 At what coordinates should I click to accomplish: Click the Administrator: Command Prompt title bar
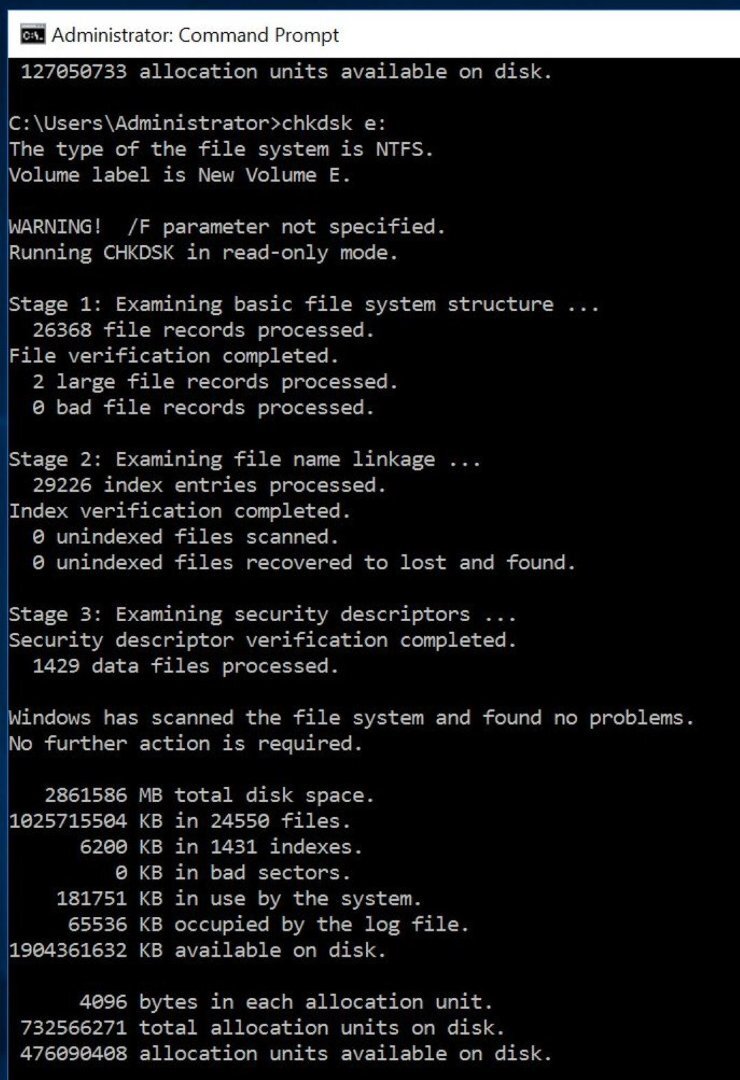tap(373, 34)
